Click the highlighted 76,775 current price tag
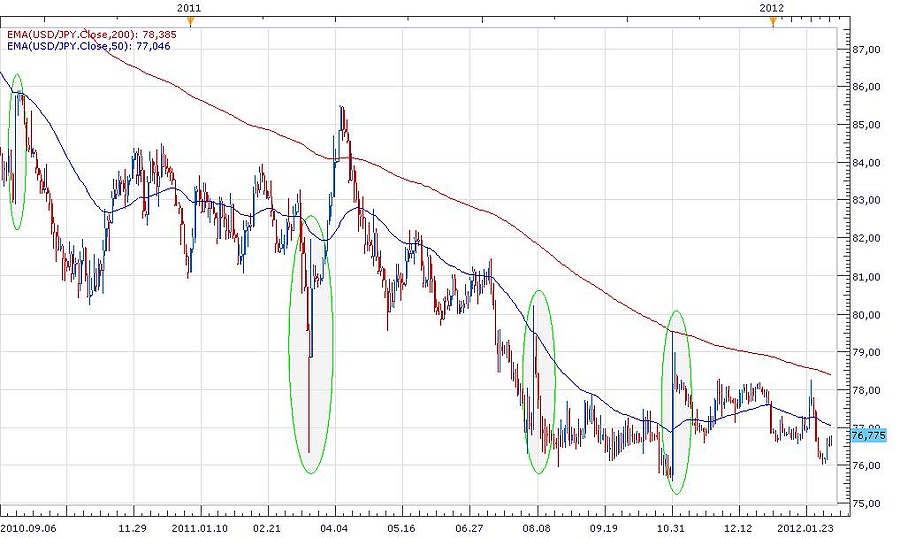Viewport: 900px width, 538px height. click(866, 435)
